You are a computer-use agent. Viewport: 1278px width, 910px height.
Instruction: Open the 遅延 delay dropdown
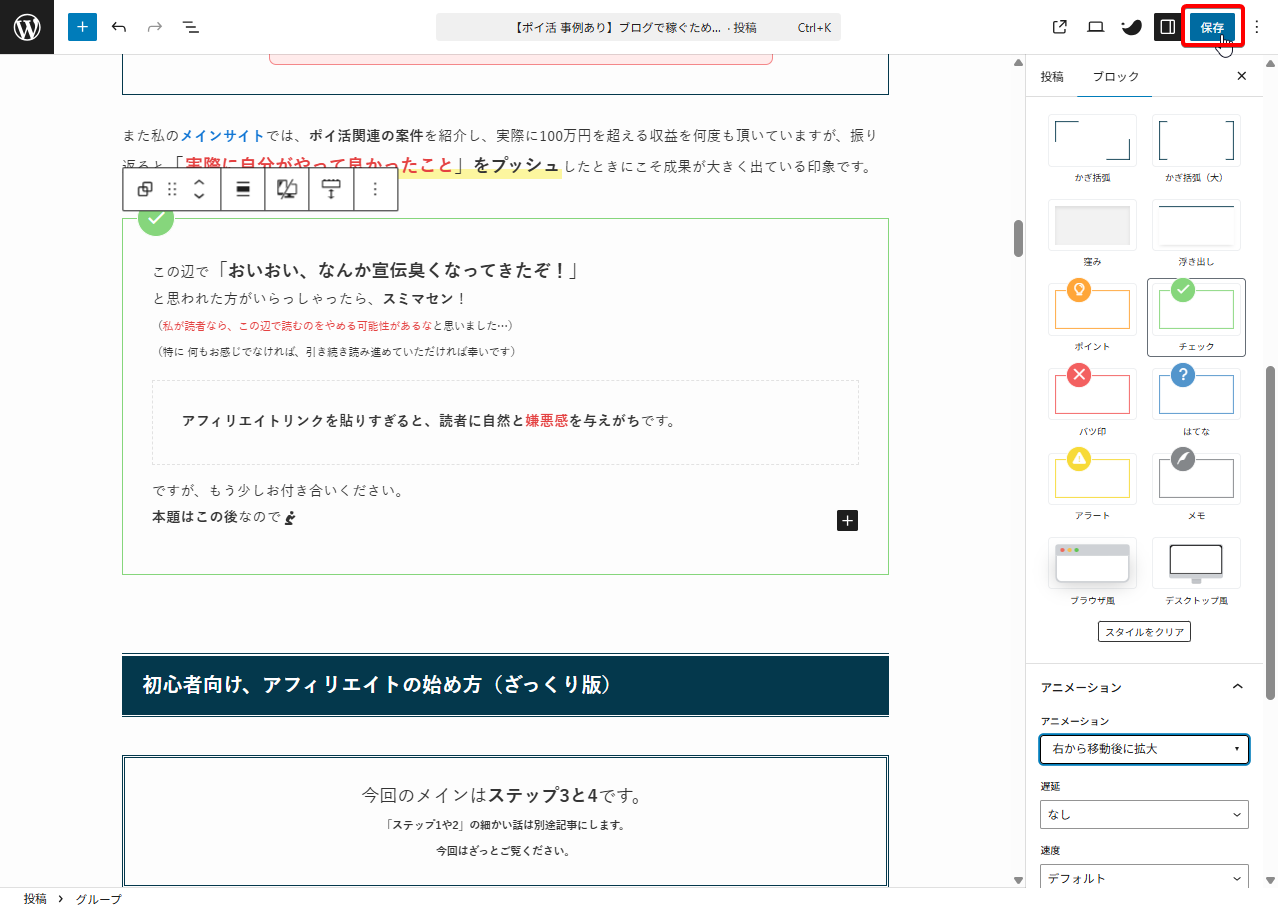1144,814
